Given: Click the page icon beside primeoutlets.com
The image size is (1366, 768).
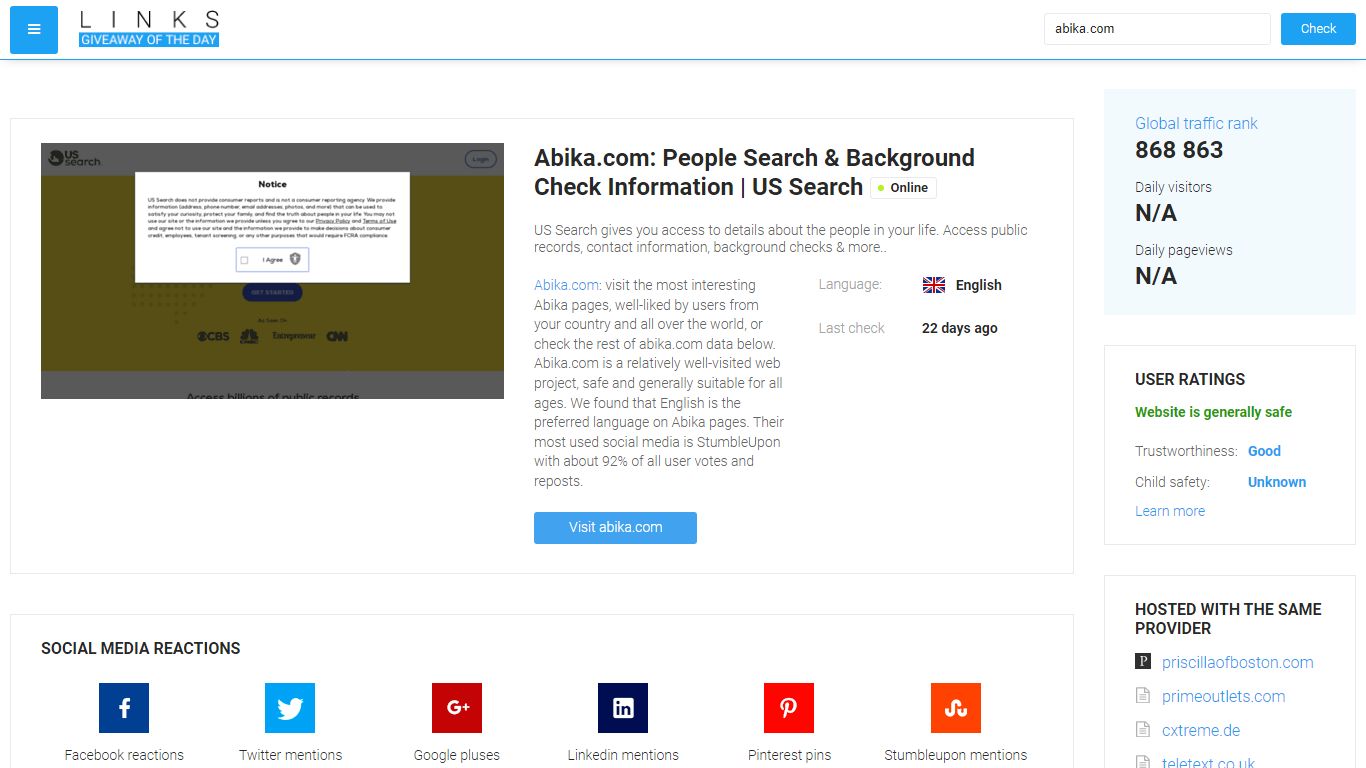Looking at the screenshot, I should click(1143, 696).
